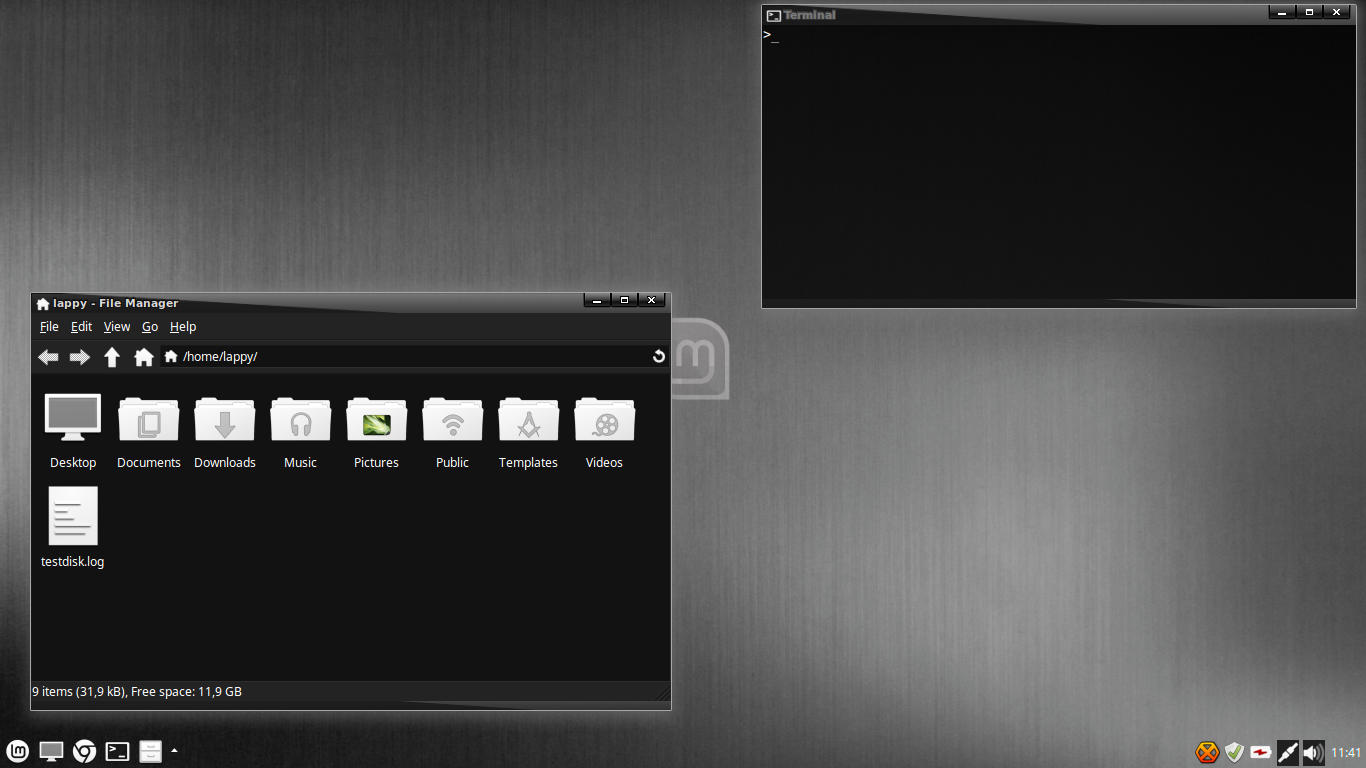Select the Desktop folder icon

tap(73, 417)
